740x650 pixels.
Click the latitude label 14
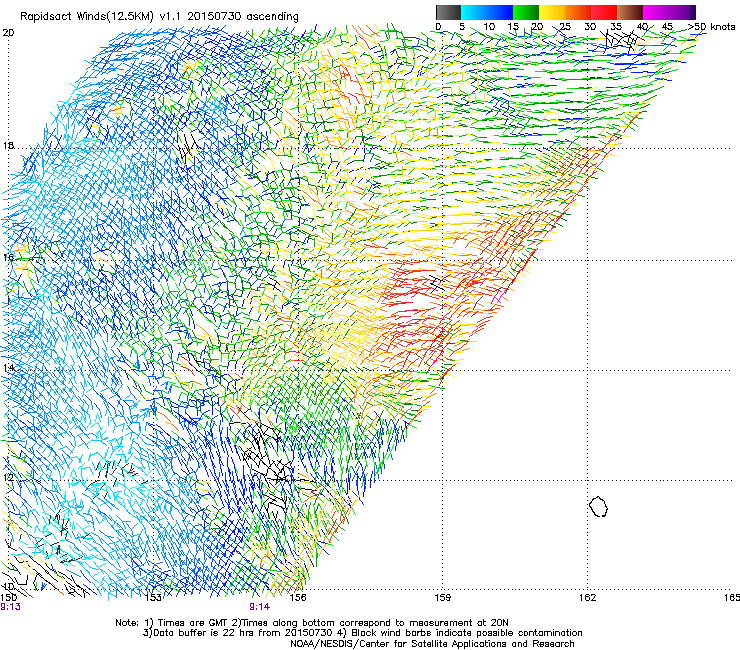tap(8, 367)
